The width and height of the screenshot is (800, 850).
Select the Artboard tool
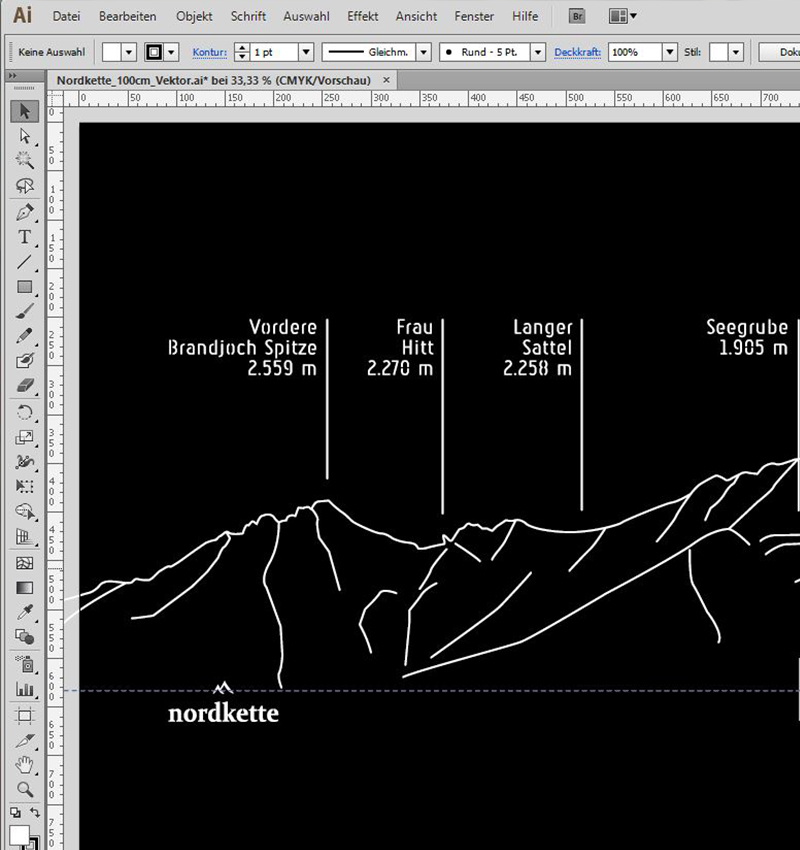pyautogui.click(x=24, y=716)
